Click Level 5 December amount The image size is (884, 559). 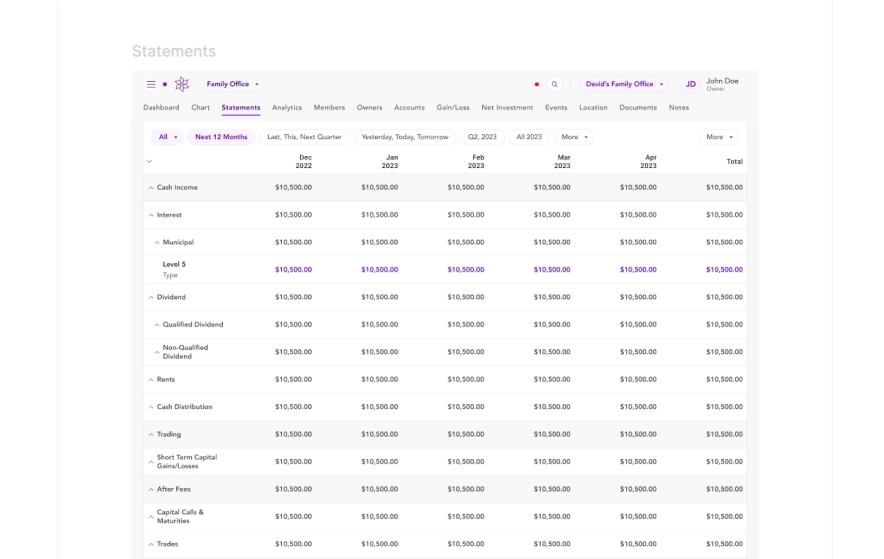(x=293, y=270)
